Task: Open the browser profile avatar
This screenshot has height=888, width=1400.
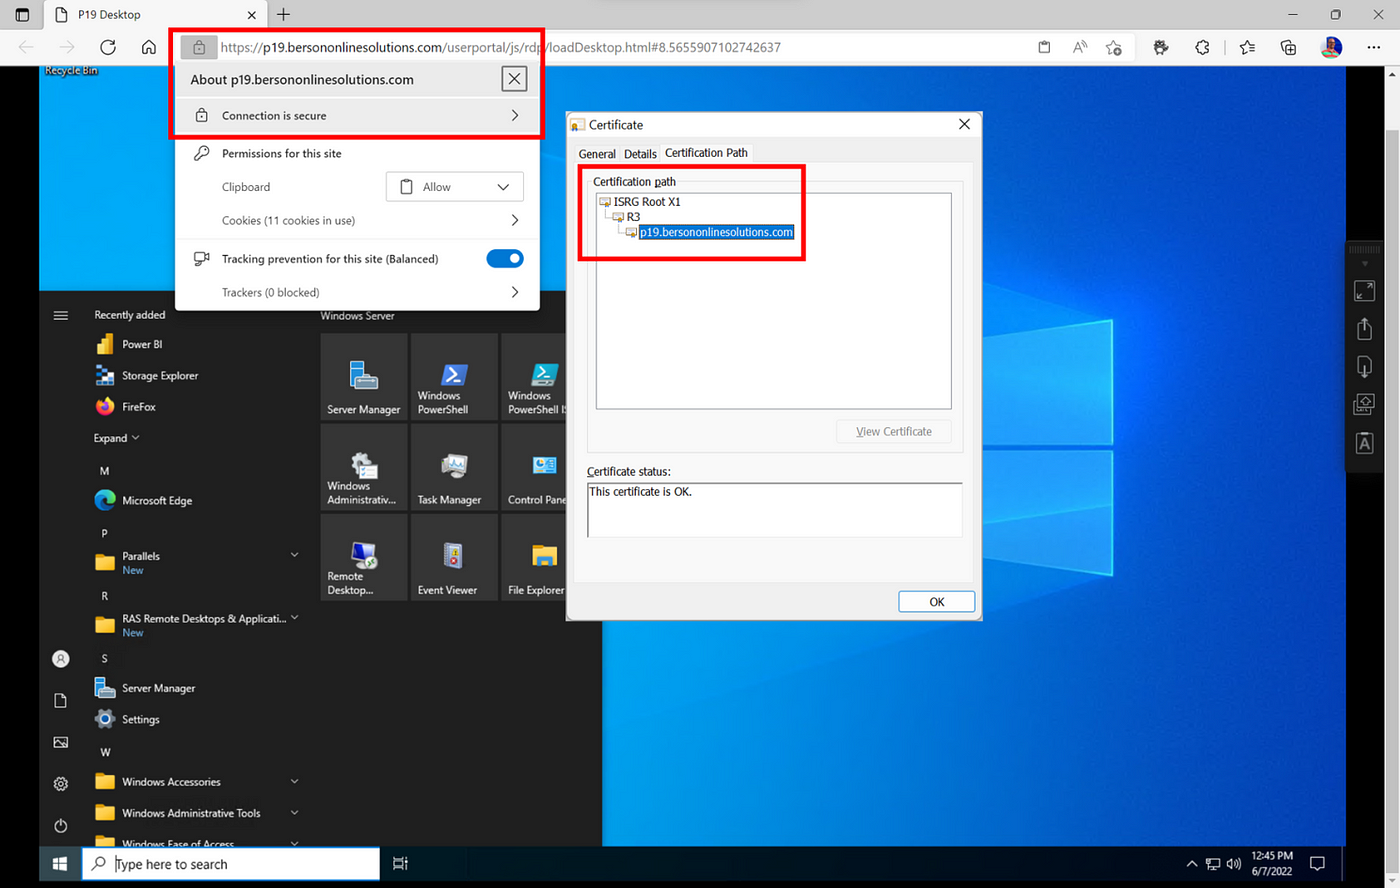Action: (1331, 47)
